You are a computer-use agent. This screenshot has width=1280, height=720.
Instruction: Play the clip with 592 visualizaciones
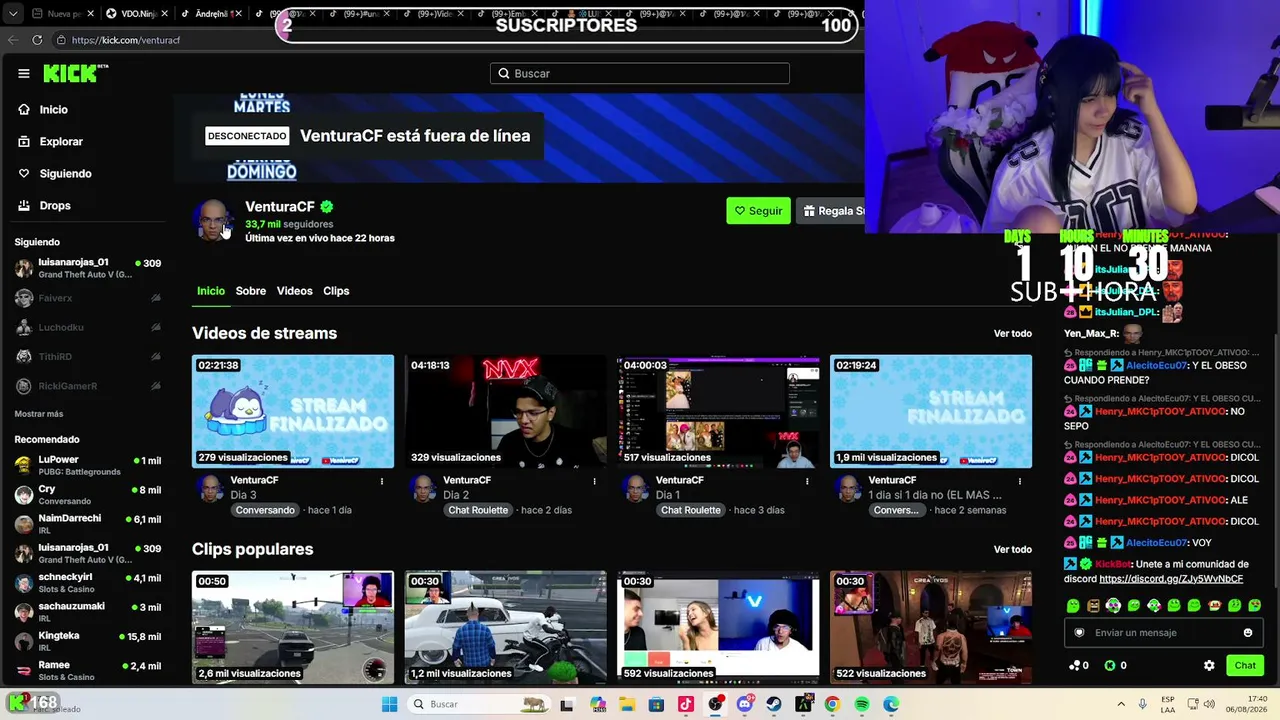pyautogui.click(x=718, y=627)
